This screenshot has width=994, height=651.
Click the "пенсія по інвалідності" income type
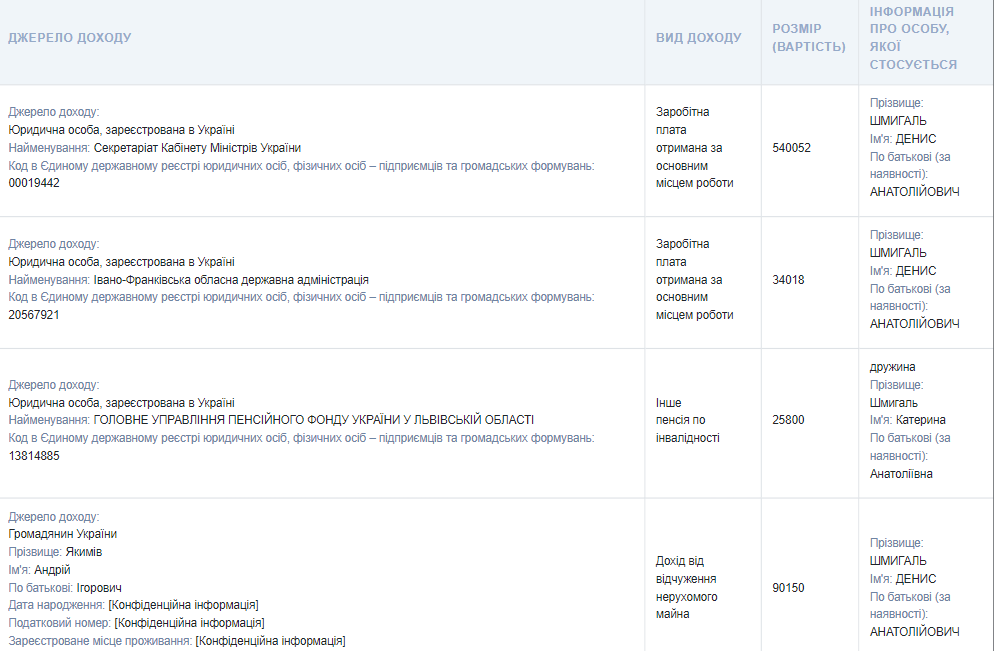click(x=687, y=429)
